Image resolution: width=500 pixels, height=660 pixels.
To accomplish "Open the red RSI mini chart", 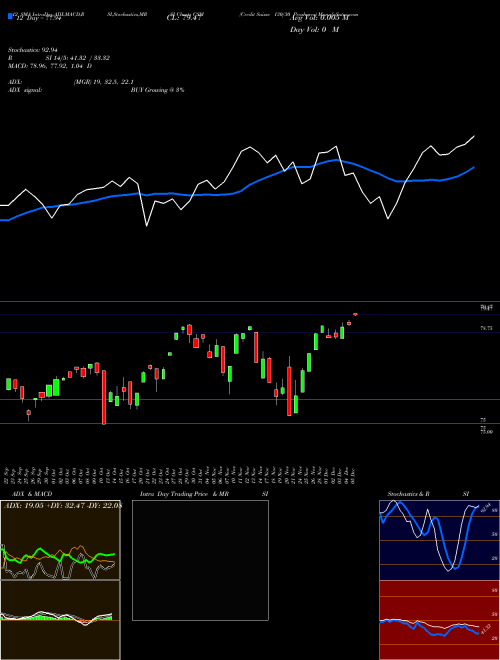I will pyautogui.click(x=439, y=620).
